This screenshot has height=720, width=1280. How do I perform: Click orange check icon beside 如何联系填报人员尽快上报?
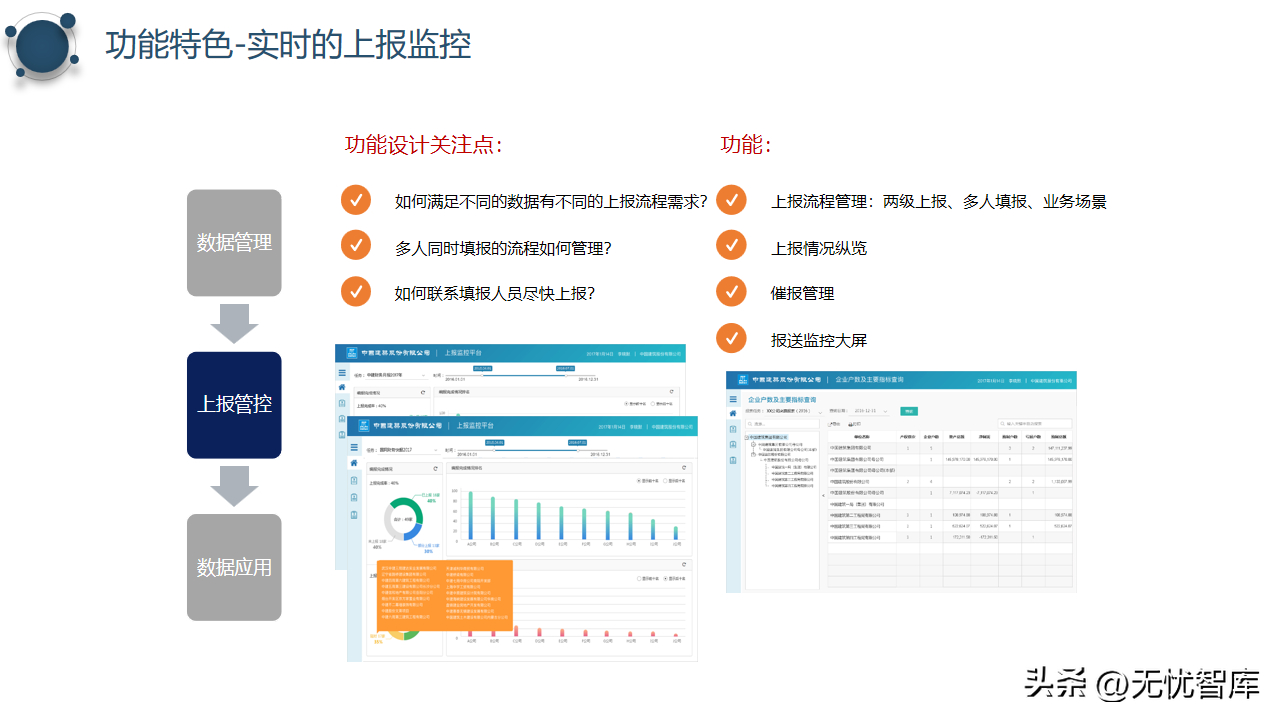(x=356, y=292)
